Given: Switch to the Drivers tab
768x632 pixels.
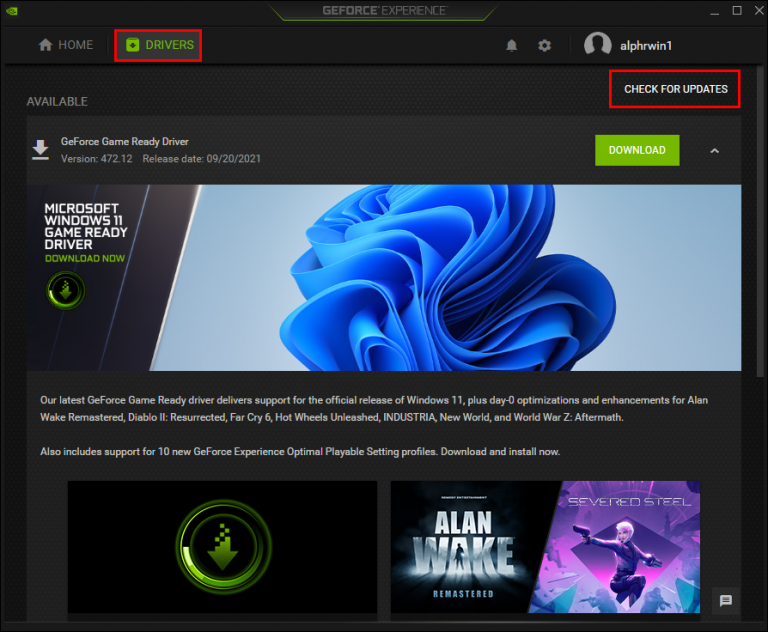Looking at the screenshot, I should click(160, 45).
